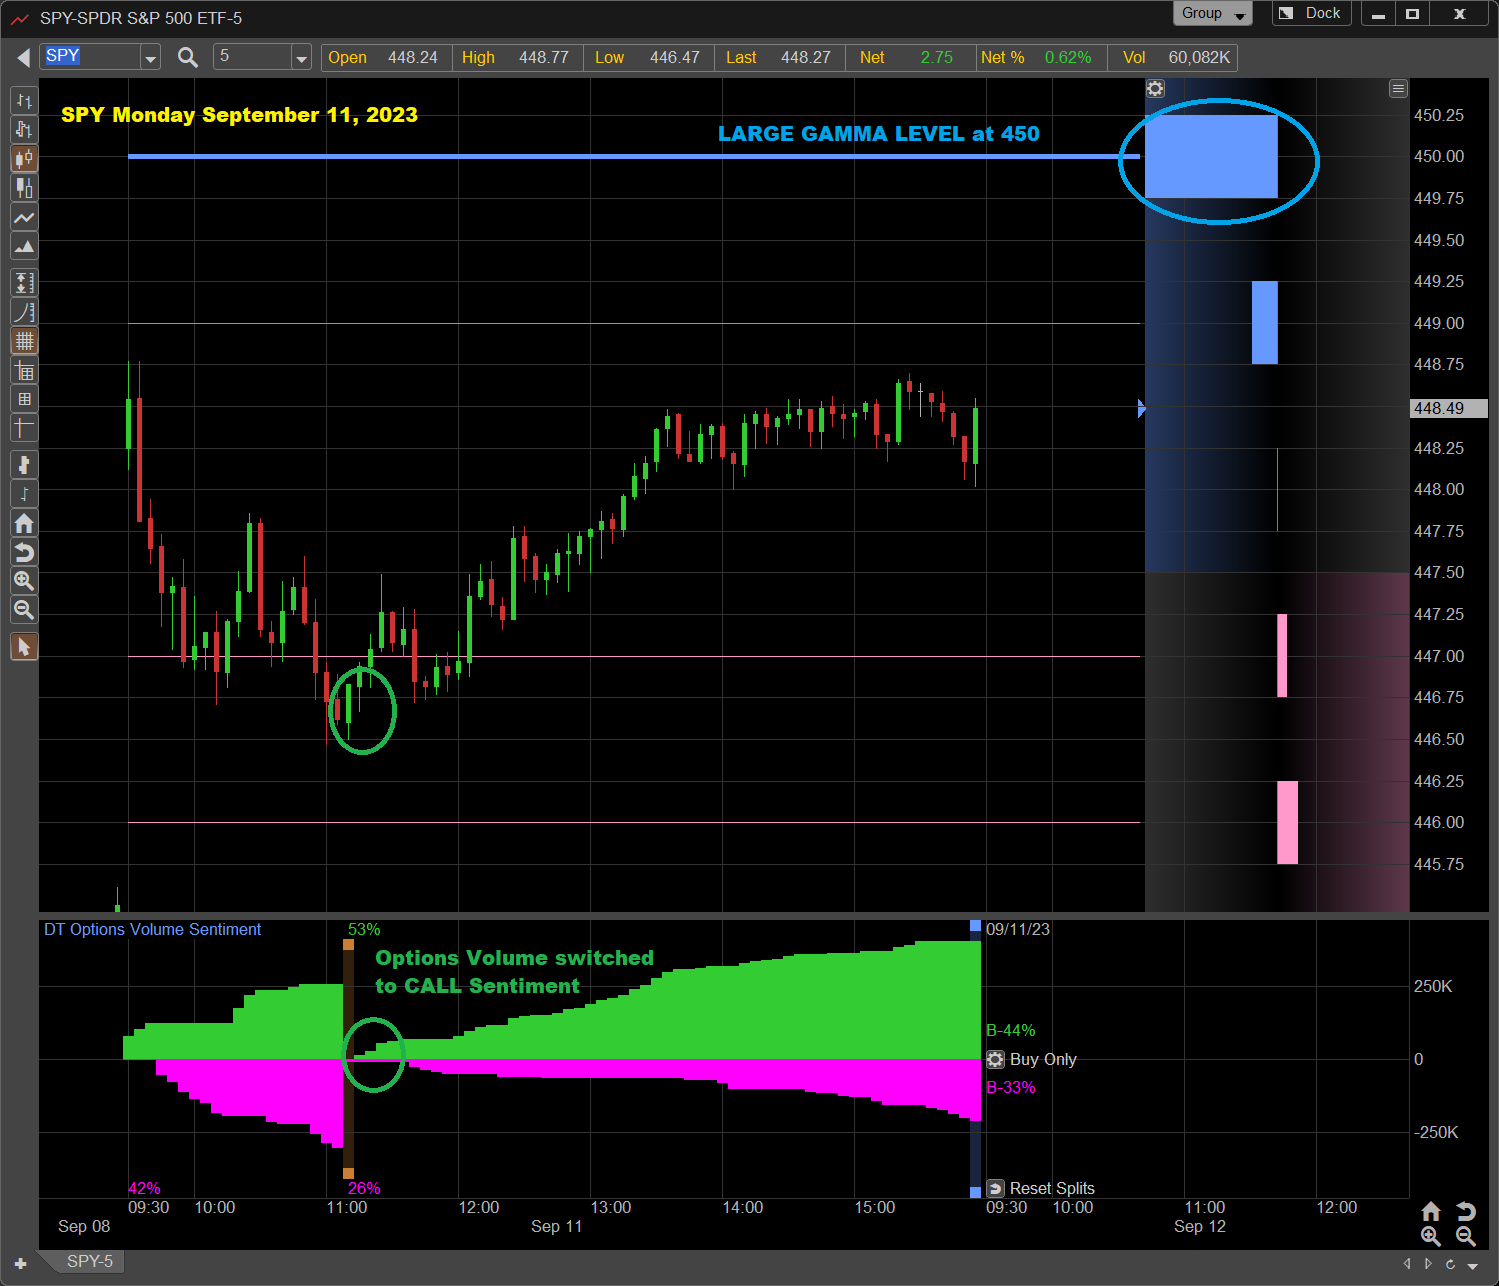The image size is (1499, 1286).
Task: Click the magenta B-33% label
Action: point(1011,1087)
